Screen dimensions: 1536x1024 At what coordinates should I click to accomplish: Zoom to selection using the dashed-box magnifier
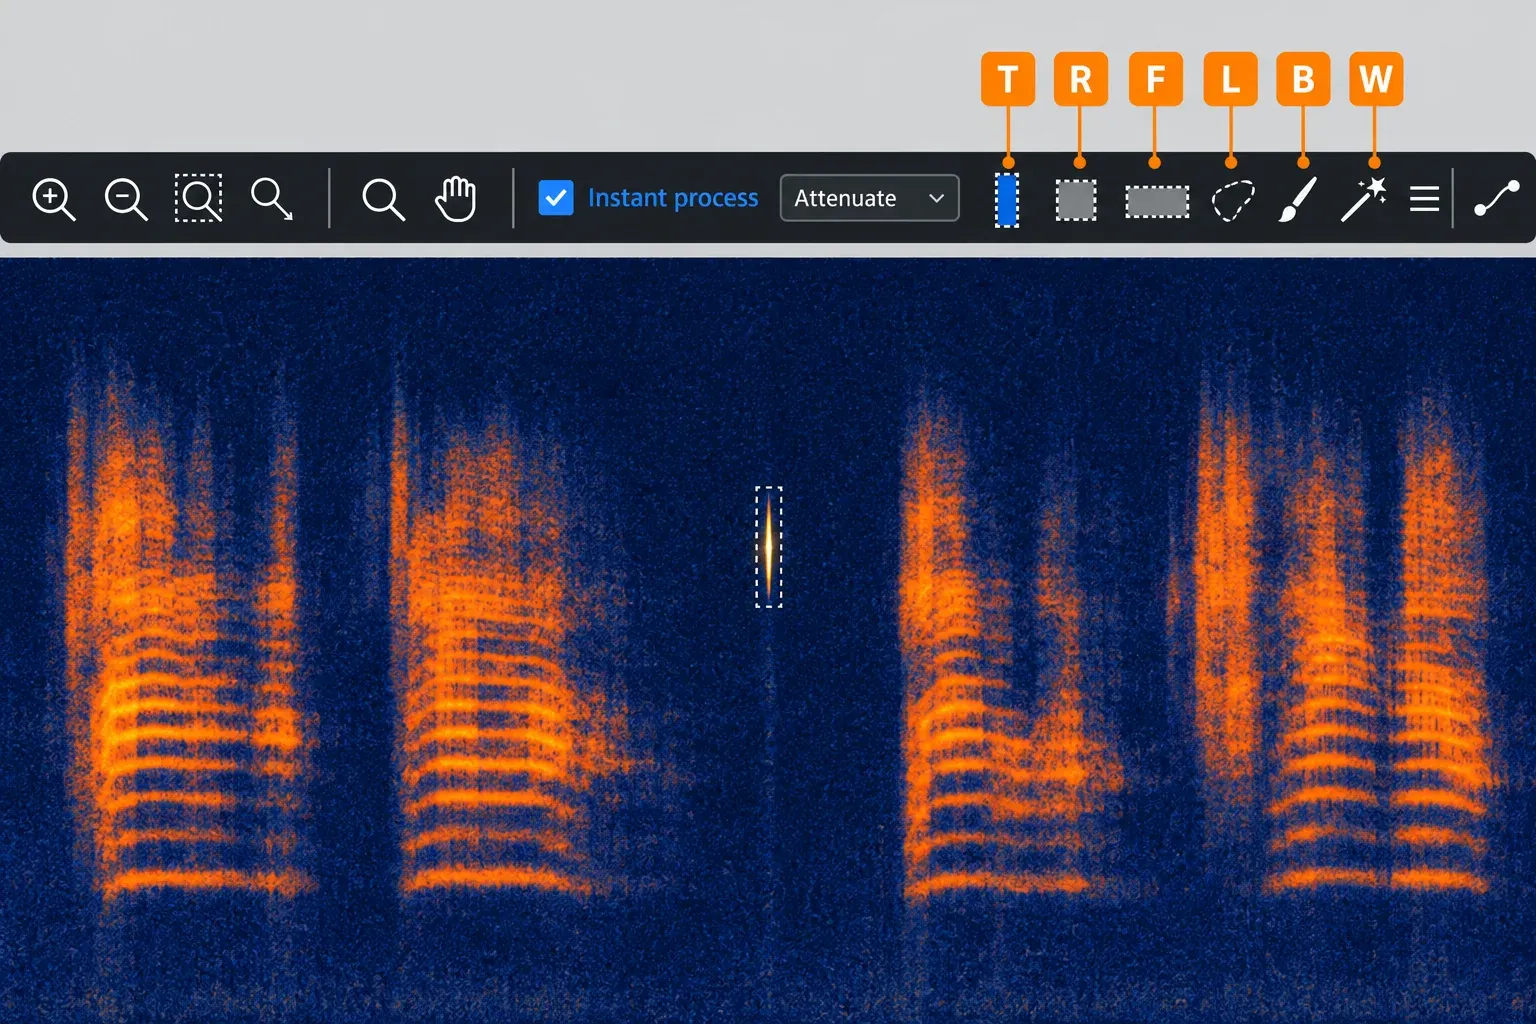pos(198,198)
